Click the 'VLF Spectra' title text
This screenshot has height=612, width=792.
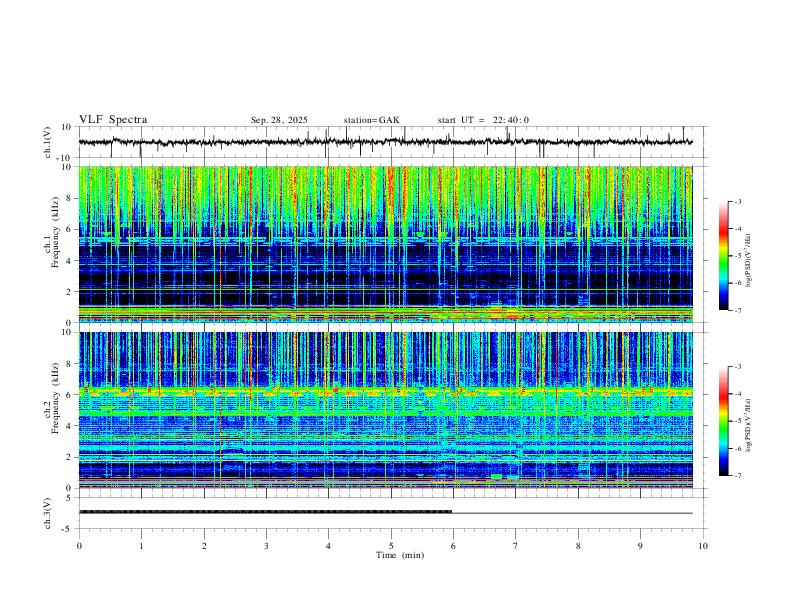click(x=113, y=120)
